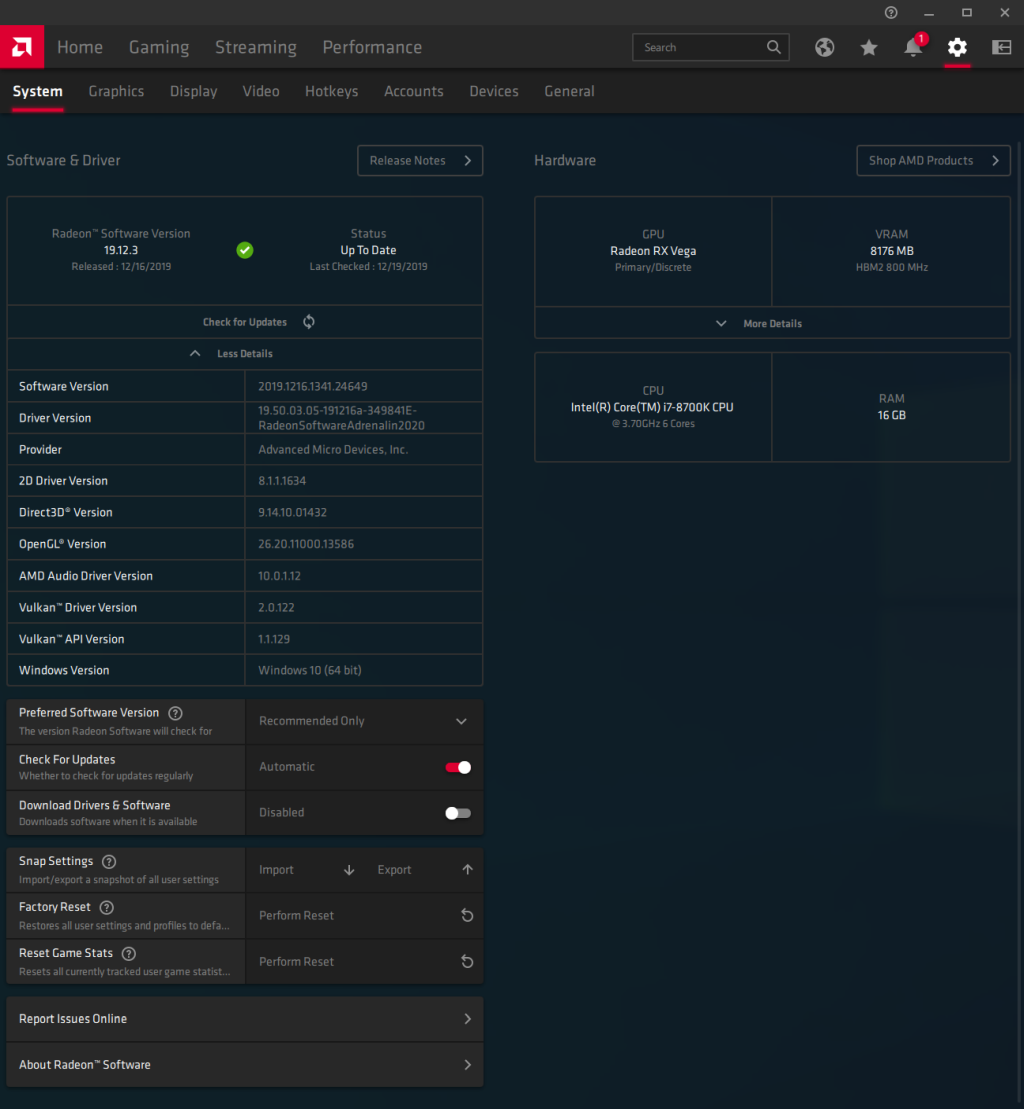The height and width of the screenshot is (1109, 1024).
Task: Expand hardware More Details
Action: [x=772, y=323]
